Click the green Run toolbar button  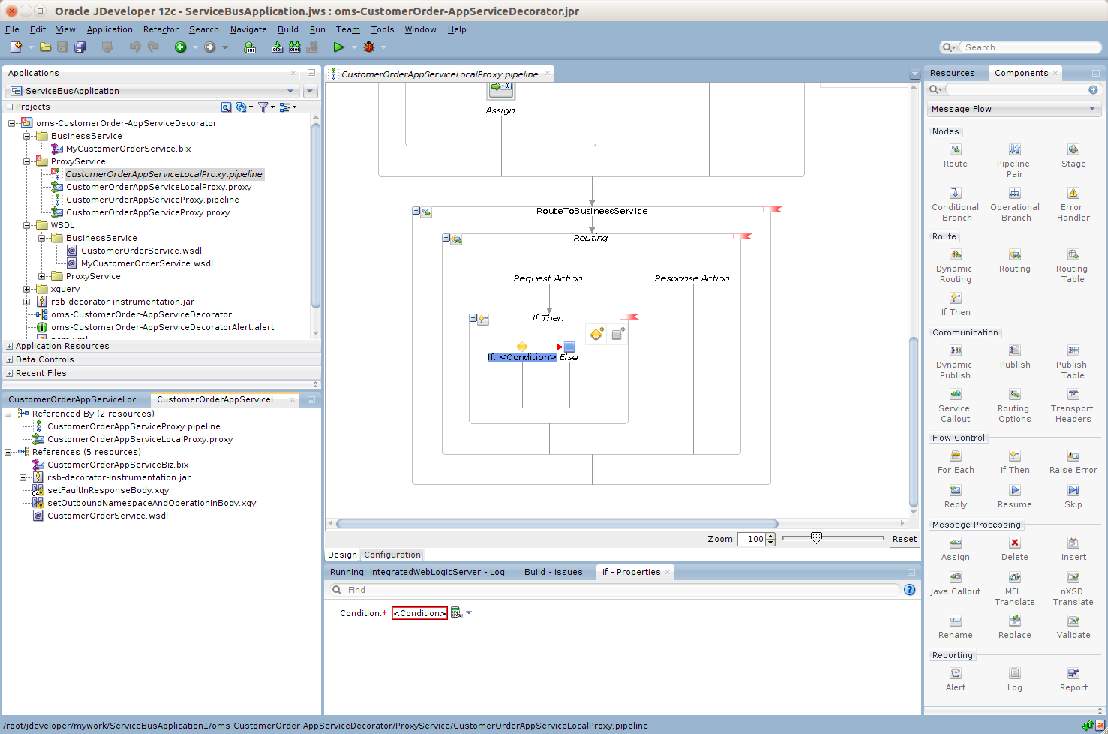[x=338, y=47]
